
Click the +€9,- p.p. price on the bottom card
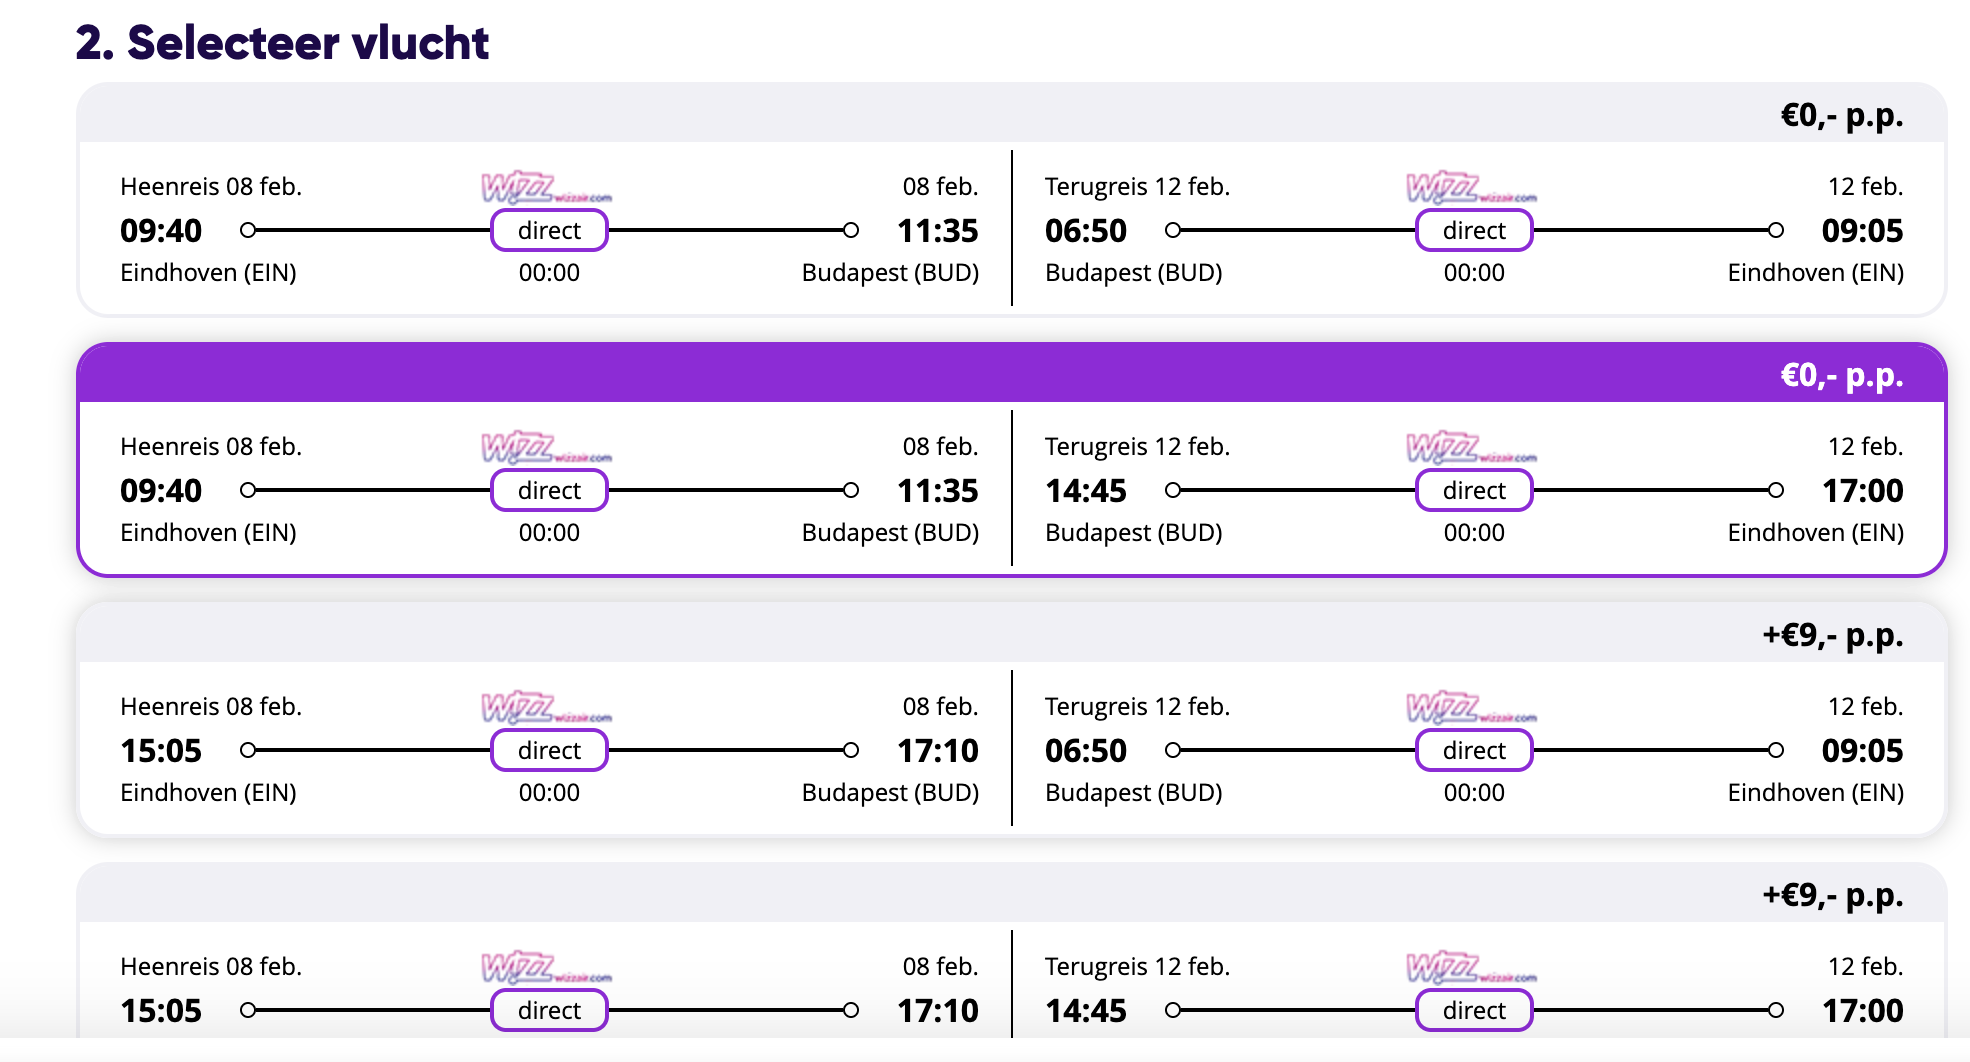(x=1832, y=895)
